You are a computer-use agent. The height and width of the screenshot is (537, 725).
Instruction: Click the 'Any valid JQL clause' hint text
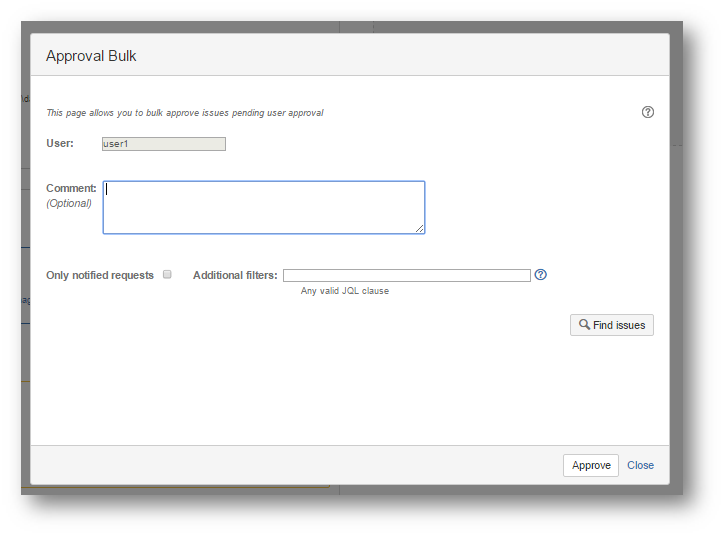344,291
